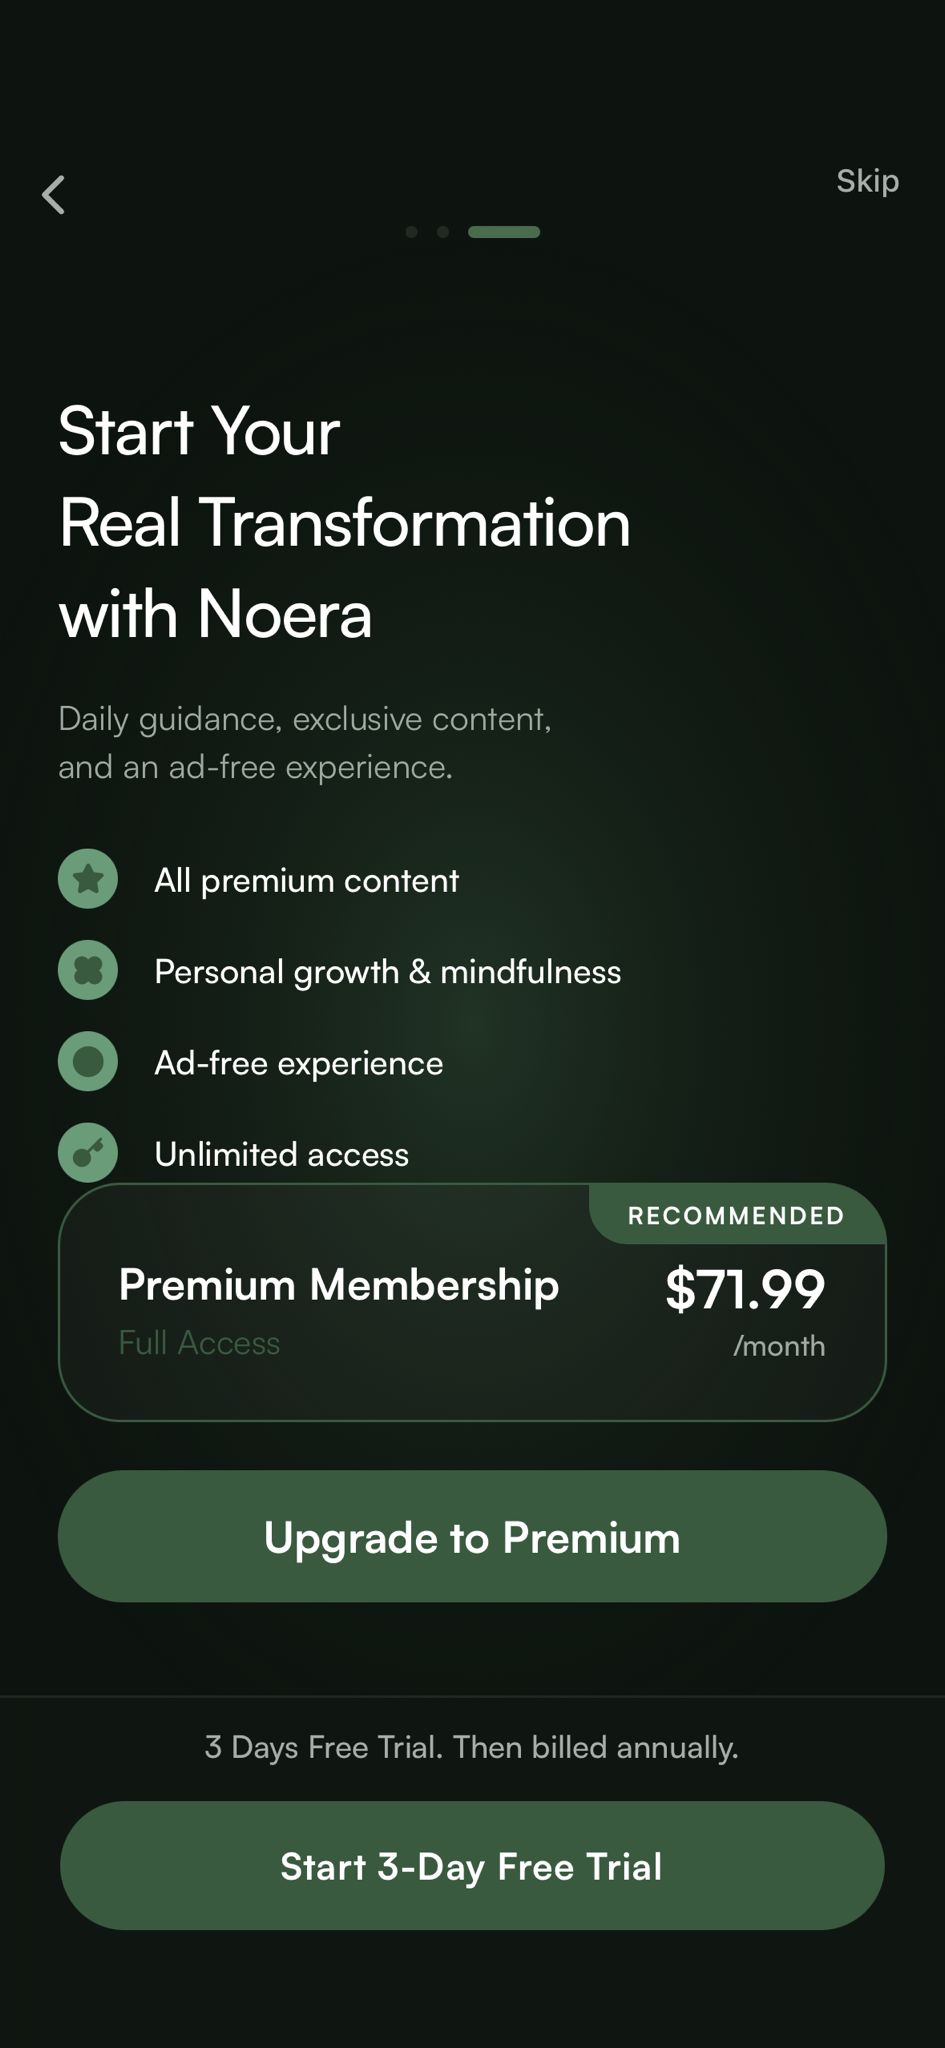Viewport: 945px width, 2048px height.
Task: Tap the clover icon beside personal growth
Action: [x=88, y=970]
